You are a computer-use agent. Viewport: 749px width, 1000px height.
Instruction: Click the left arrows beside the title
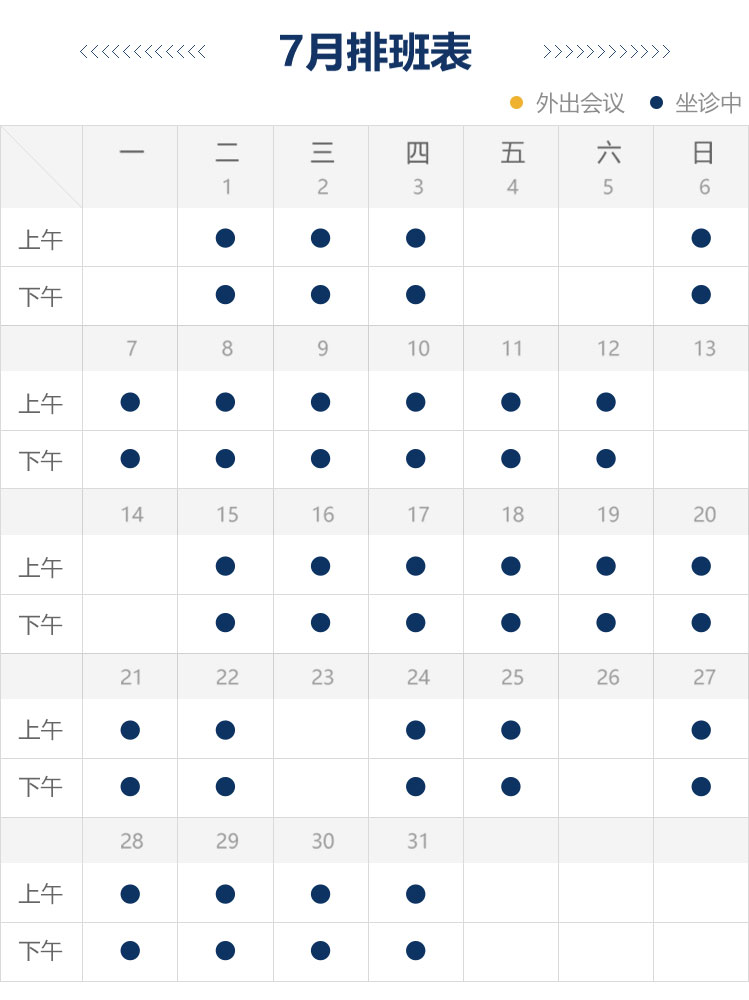click(x=143, y=52)
